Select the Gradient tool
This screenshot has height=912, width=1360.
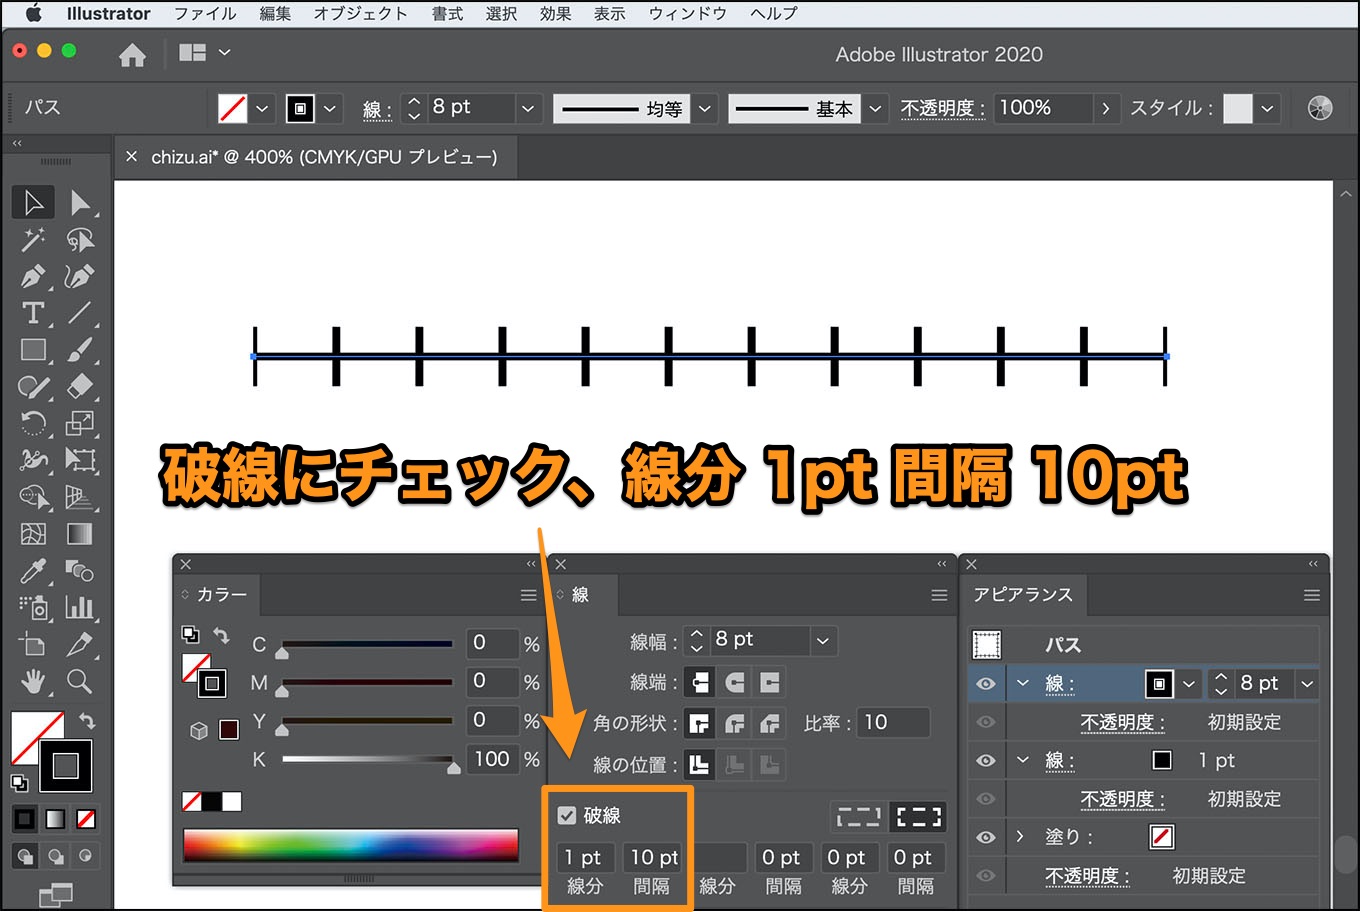[80, 534]
